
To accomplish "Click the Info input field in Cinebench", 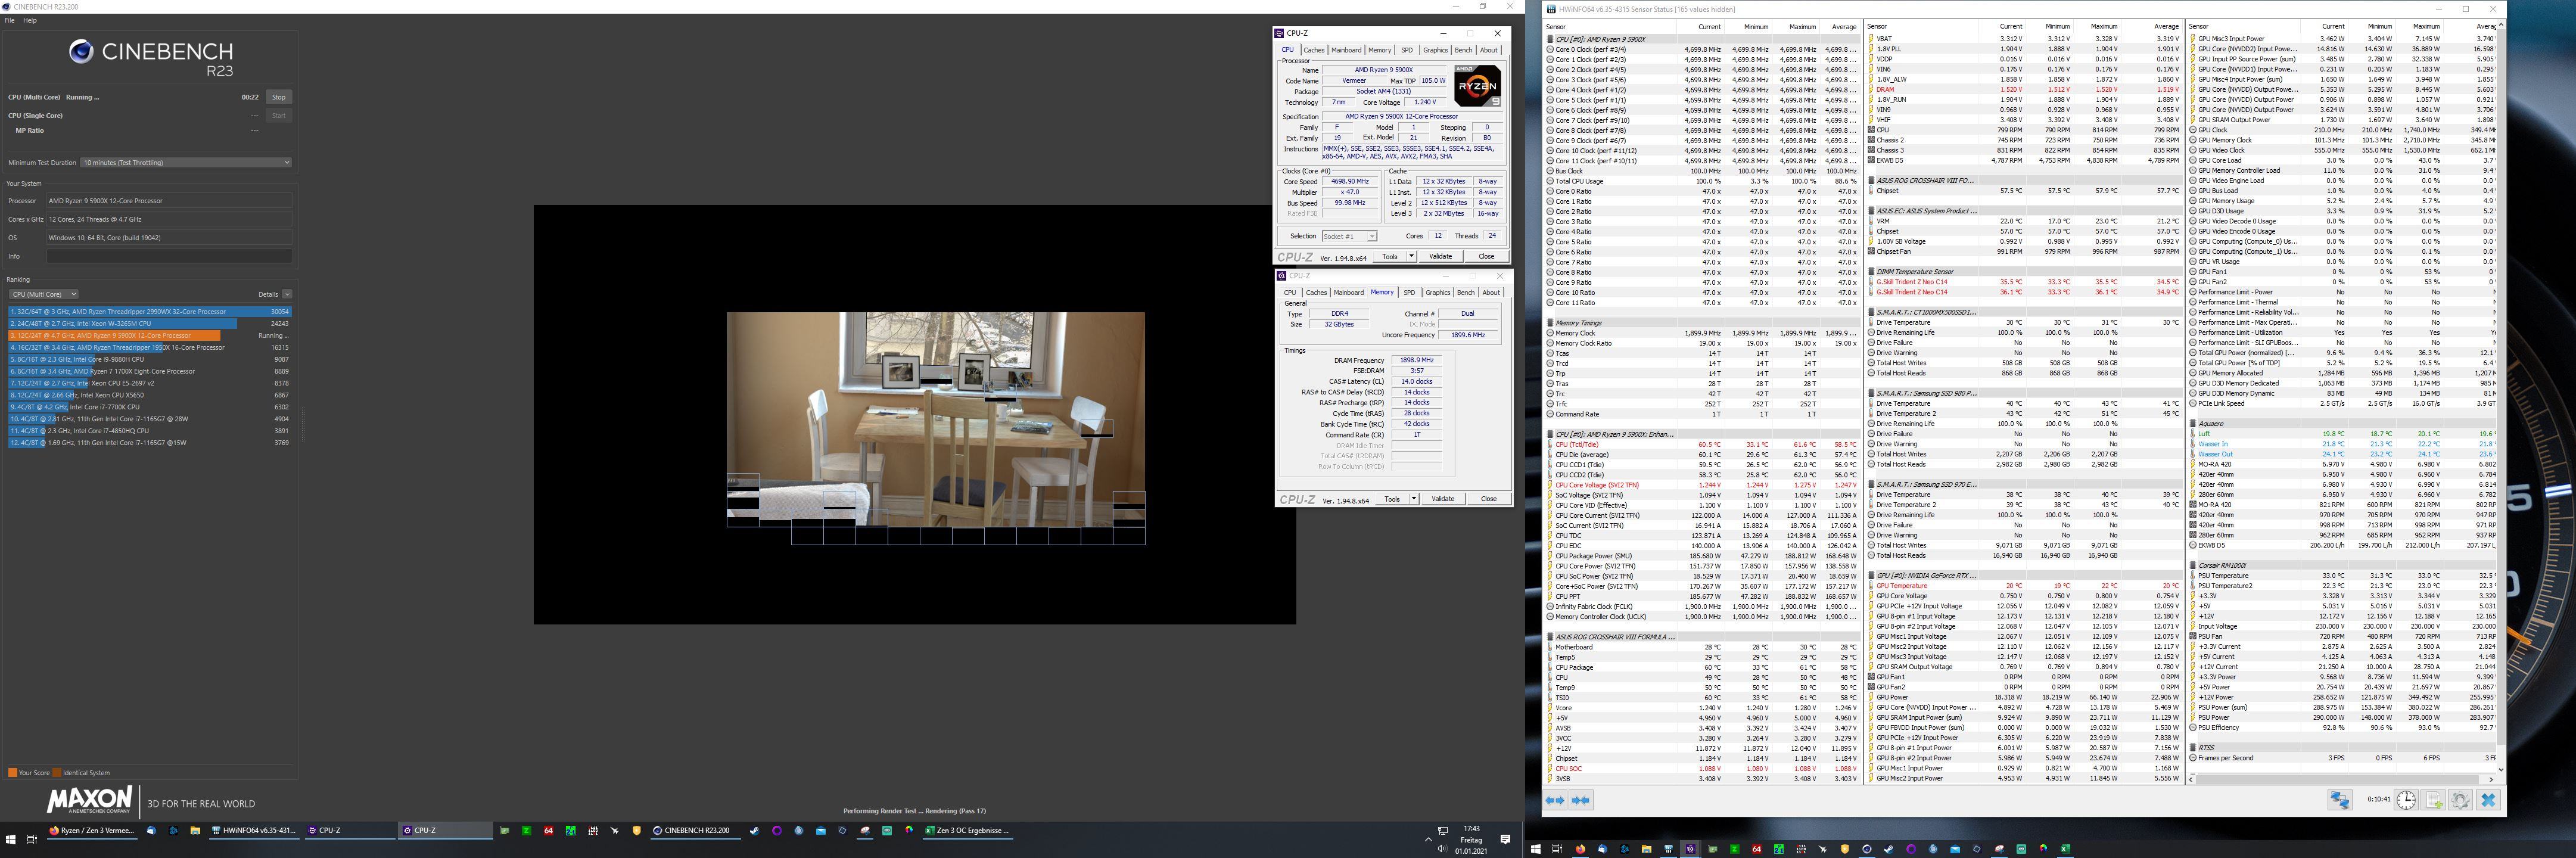I will coord(169,256).
